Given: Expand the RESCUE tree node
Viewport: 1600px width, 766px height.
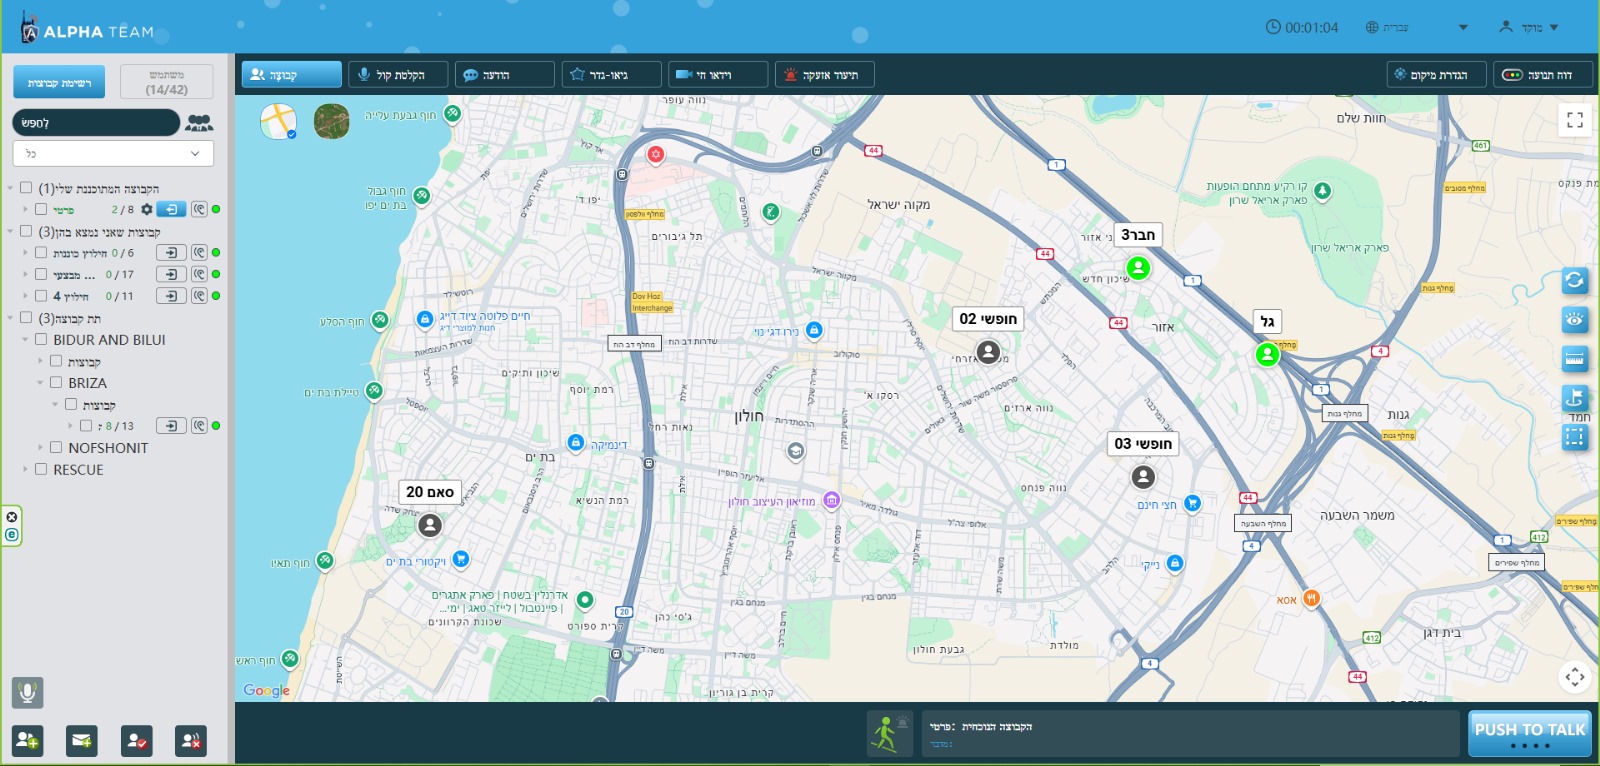Looking at the screenshot, I should (25, 469).
